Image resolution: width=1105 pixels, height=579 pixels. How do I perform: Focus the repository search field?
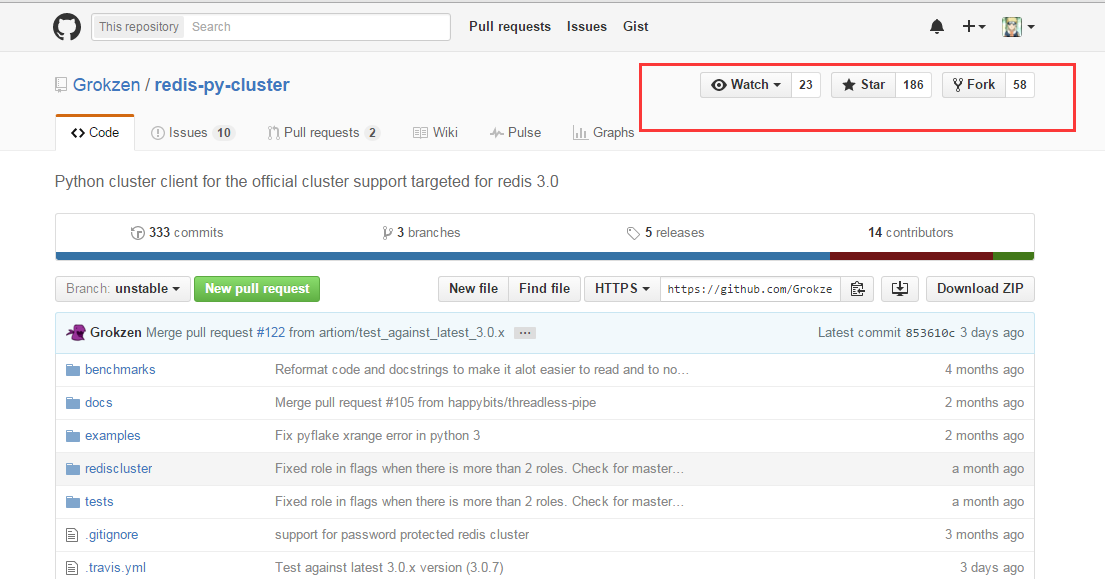click(317, 27)
